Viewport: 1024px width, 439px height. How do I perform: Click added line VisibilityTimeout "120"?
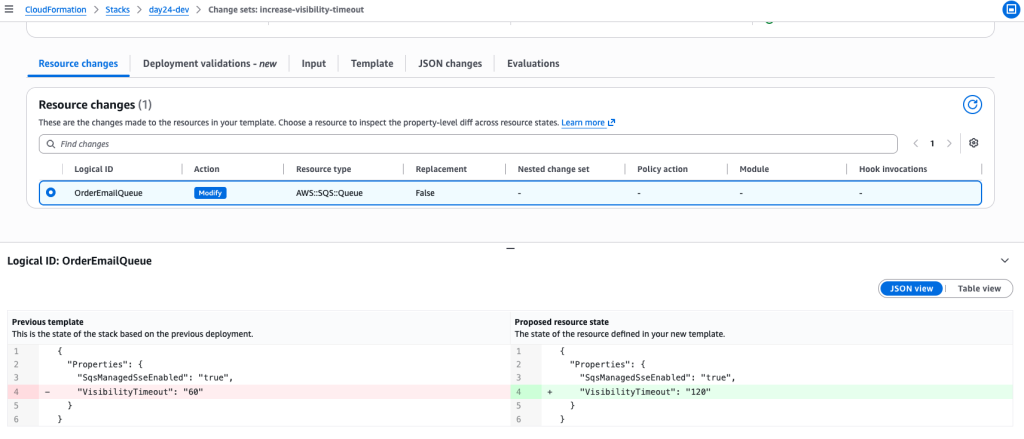point(645,392)
